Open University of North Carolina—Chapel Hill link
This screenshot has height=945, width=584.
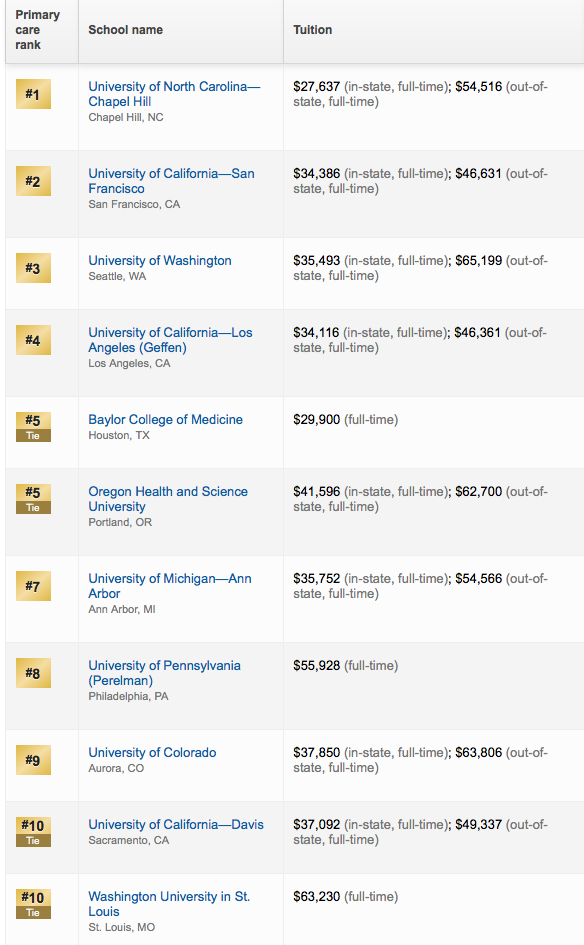pos(174,94)
